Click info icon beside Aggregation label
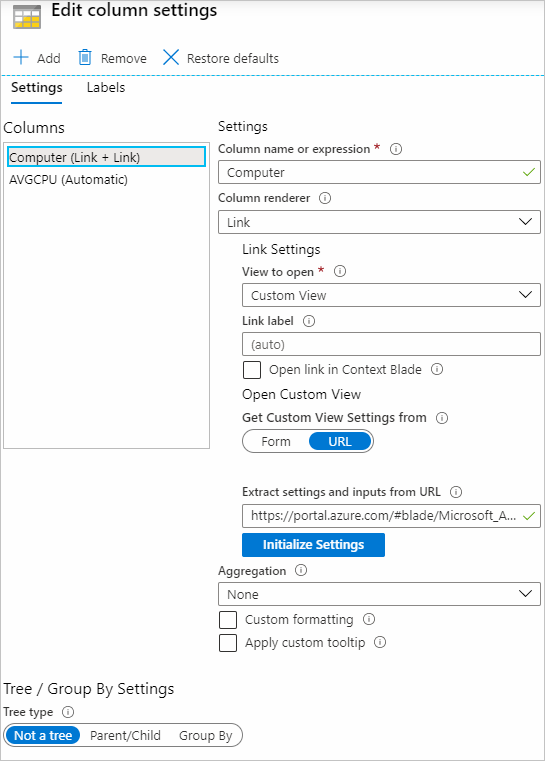 (x=301, y=570)
